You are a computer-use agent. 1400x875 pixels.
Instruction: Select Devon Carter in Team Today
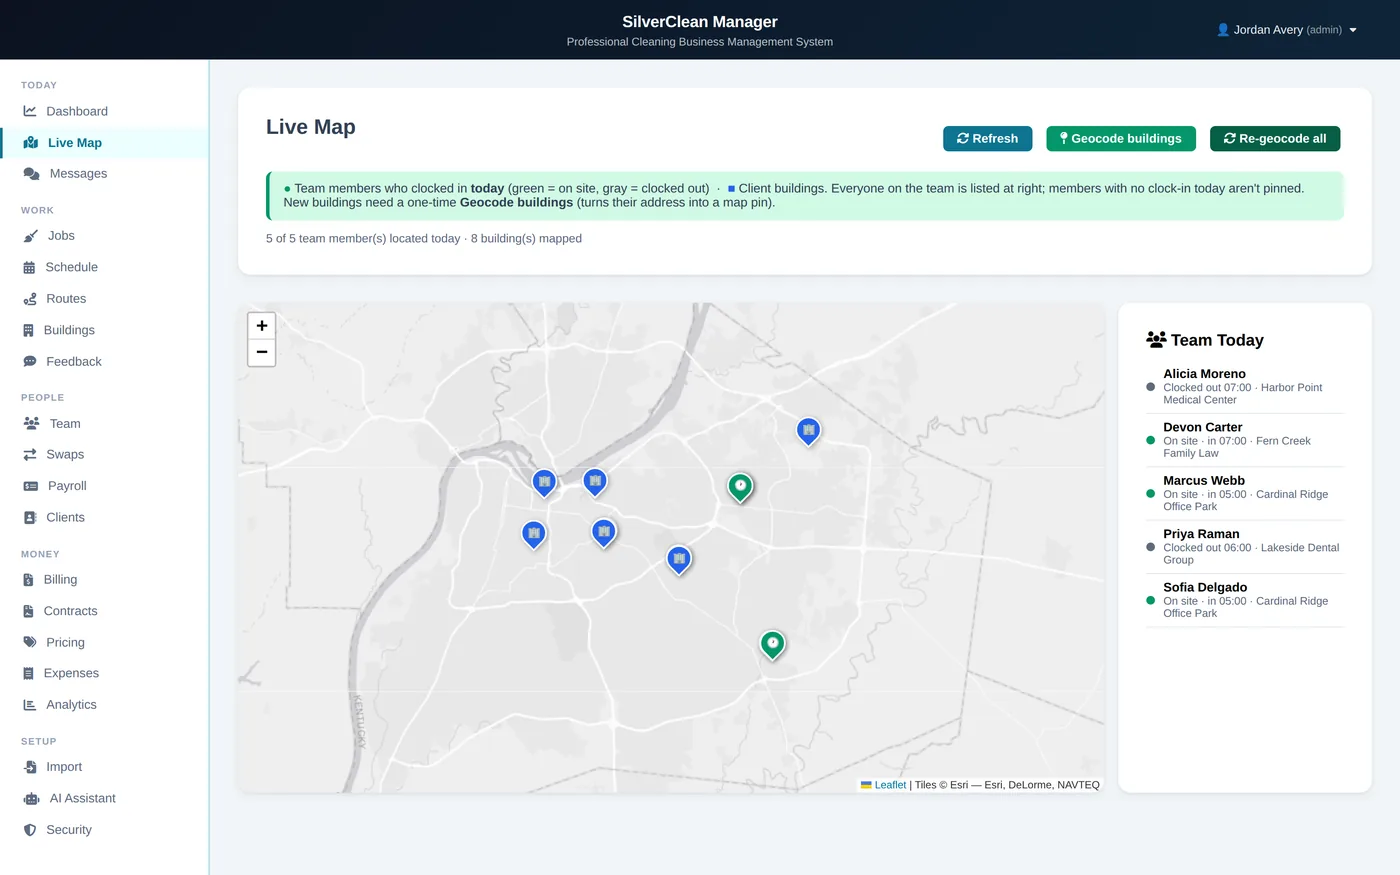click(x=1244, y=440)
